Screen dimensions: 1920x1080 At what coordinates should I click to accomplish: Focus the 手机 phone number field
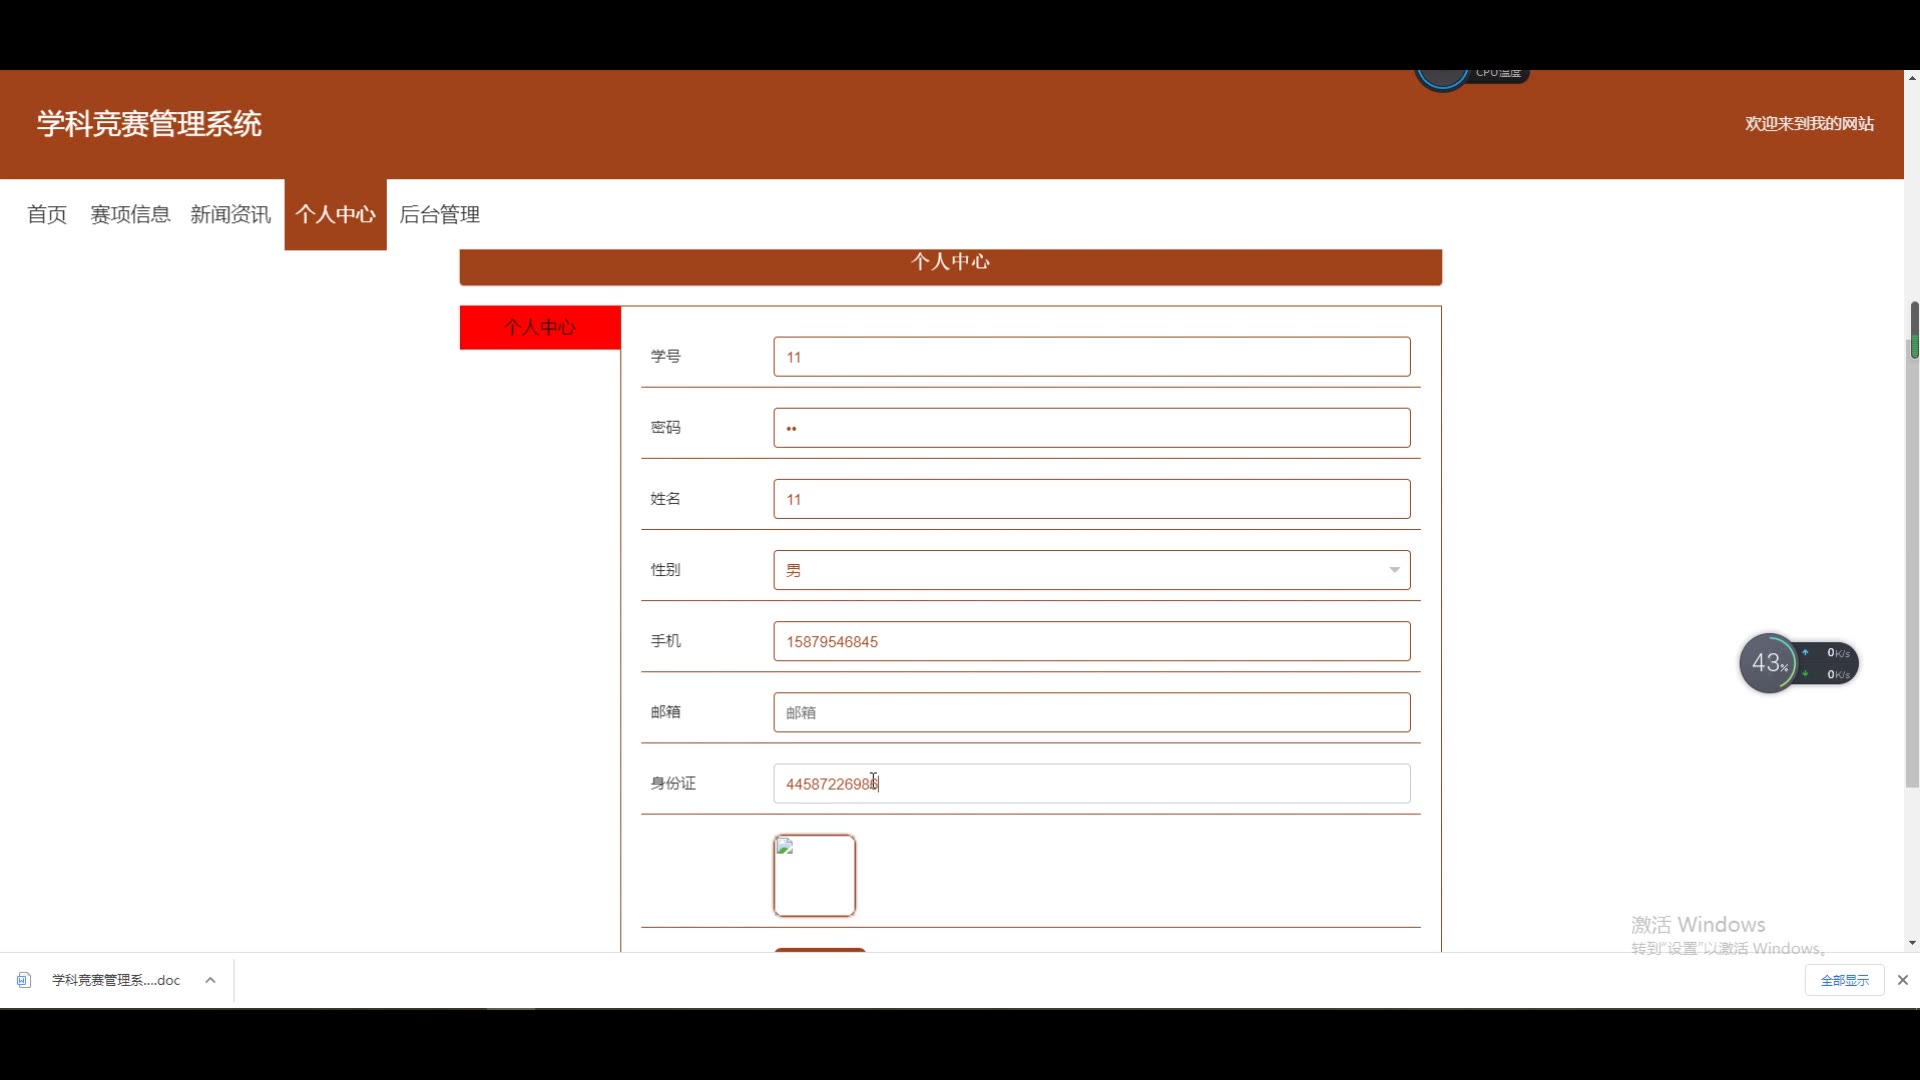click(x=1091, y=641)
